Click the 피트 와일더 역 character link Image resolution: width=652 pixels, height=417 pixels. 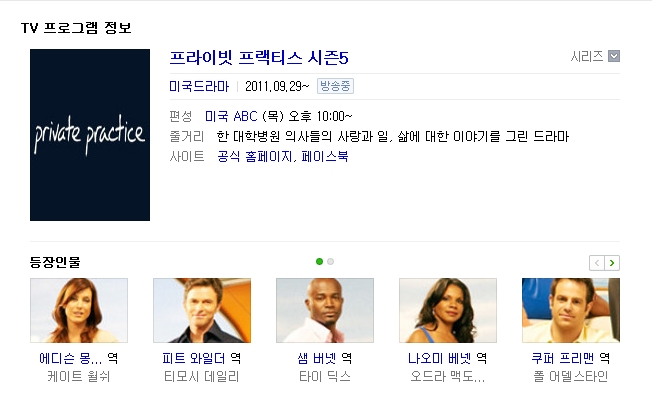tap(201, 358)
